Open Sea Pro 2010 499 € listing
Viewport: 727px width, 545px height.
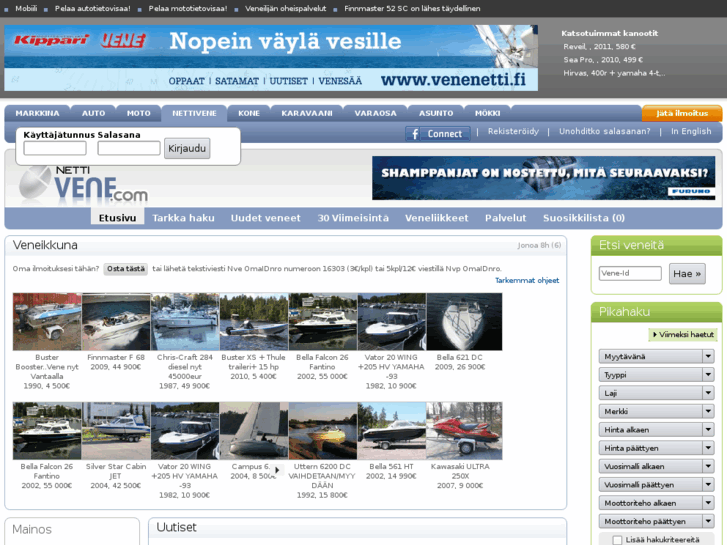coord(603,59)
